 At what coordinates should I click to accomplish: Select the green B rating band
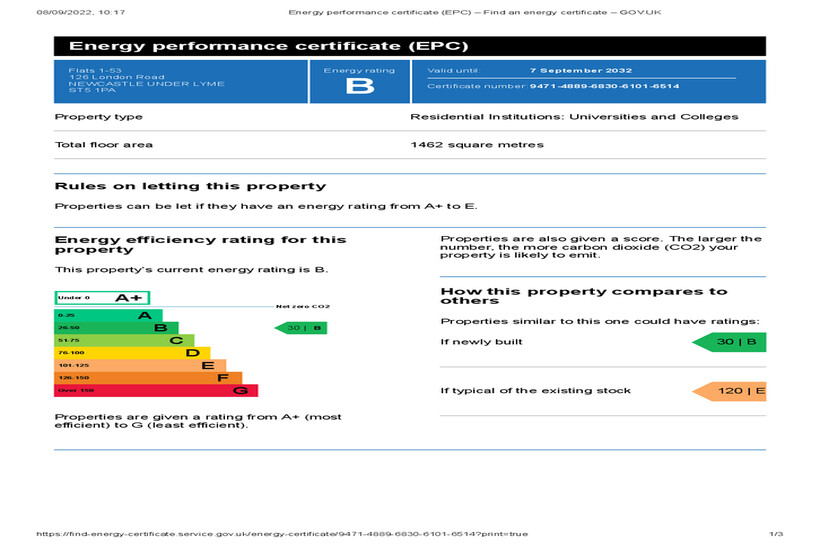click(x=115, y=327)
